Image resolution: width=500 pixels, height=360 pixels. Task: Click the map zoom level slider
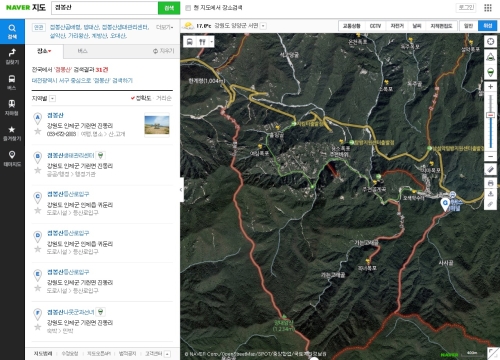coord(491,121)
